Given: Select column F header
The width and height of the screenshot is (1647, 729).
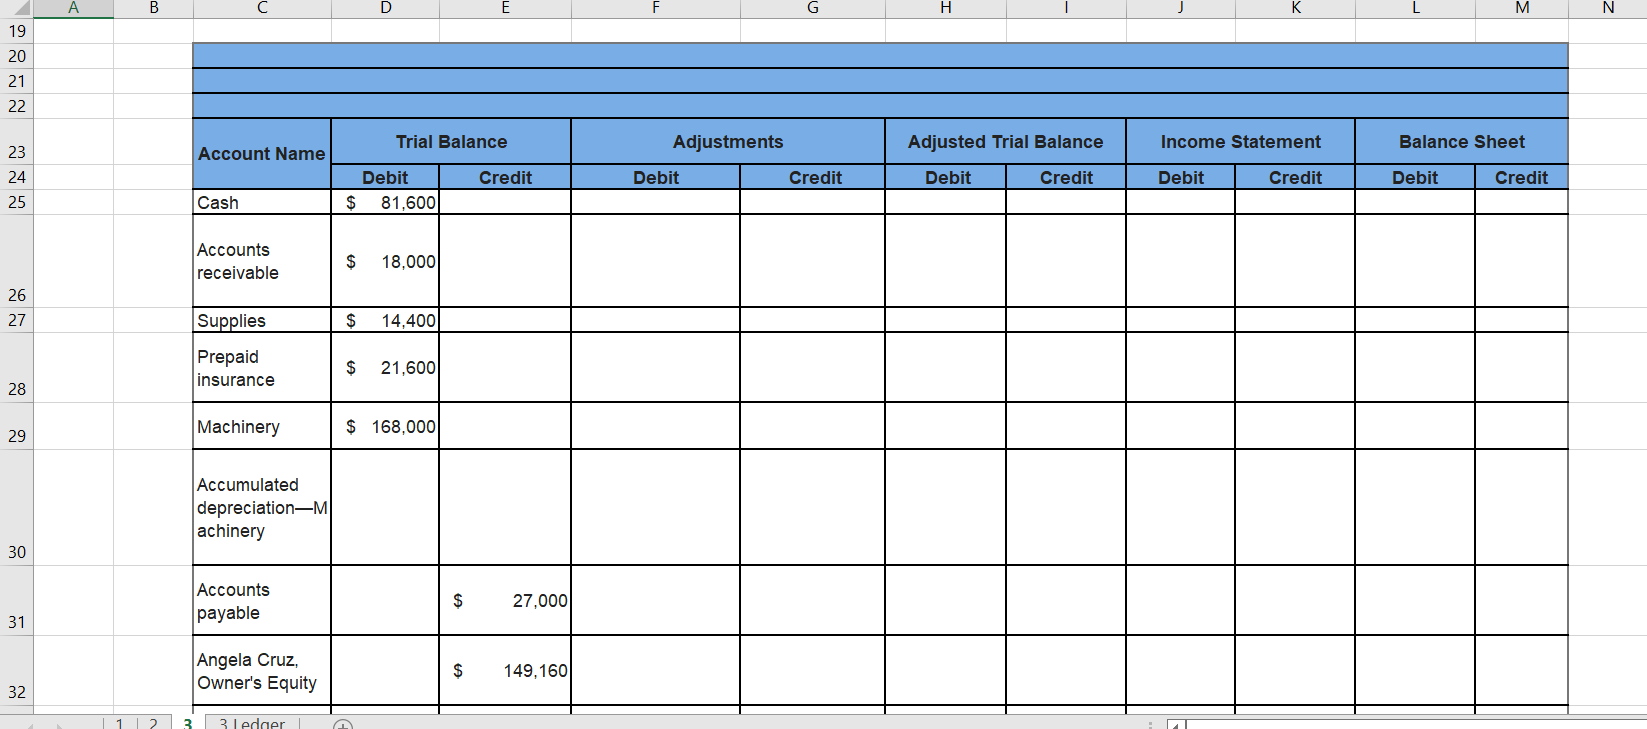Looking at the screenshot, I should [x=656, y=8].
